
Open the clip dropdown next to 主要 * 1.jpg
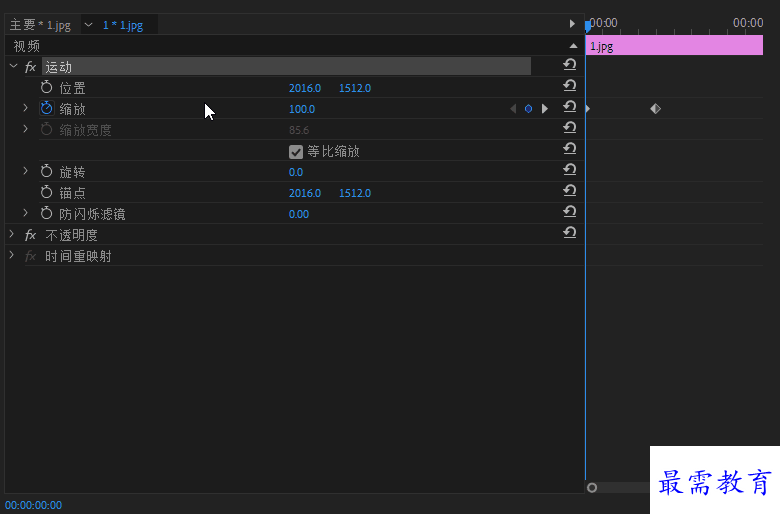pos(89,25)
